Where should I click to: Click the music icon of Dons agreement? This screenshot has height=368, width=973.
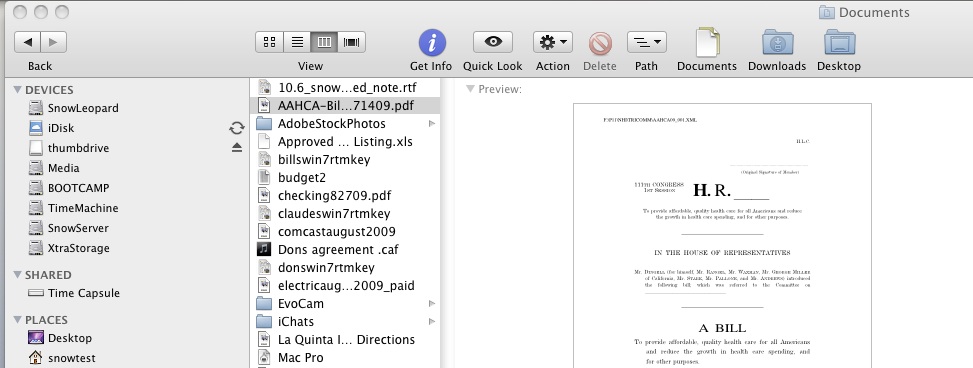(264, 249)
